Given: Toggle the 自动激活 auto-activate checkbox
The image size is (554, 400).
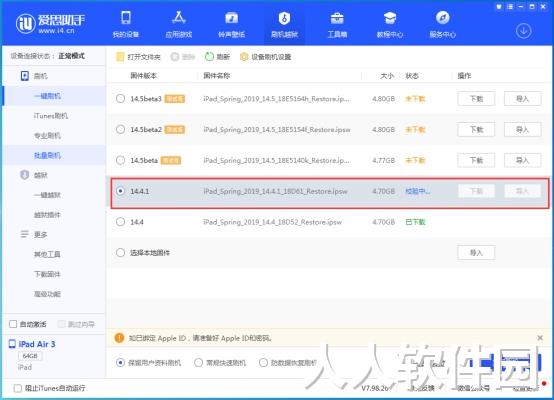Looking at the screenshot, I should tap(13, 324).
